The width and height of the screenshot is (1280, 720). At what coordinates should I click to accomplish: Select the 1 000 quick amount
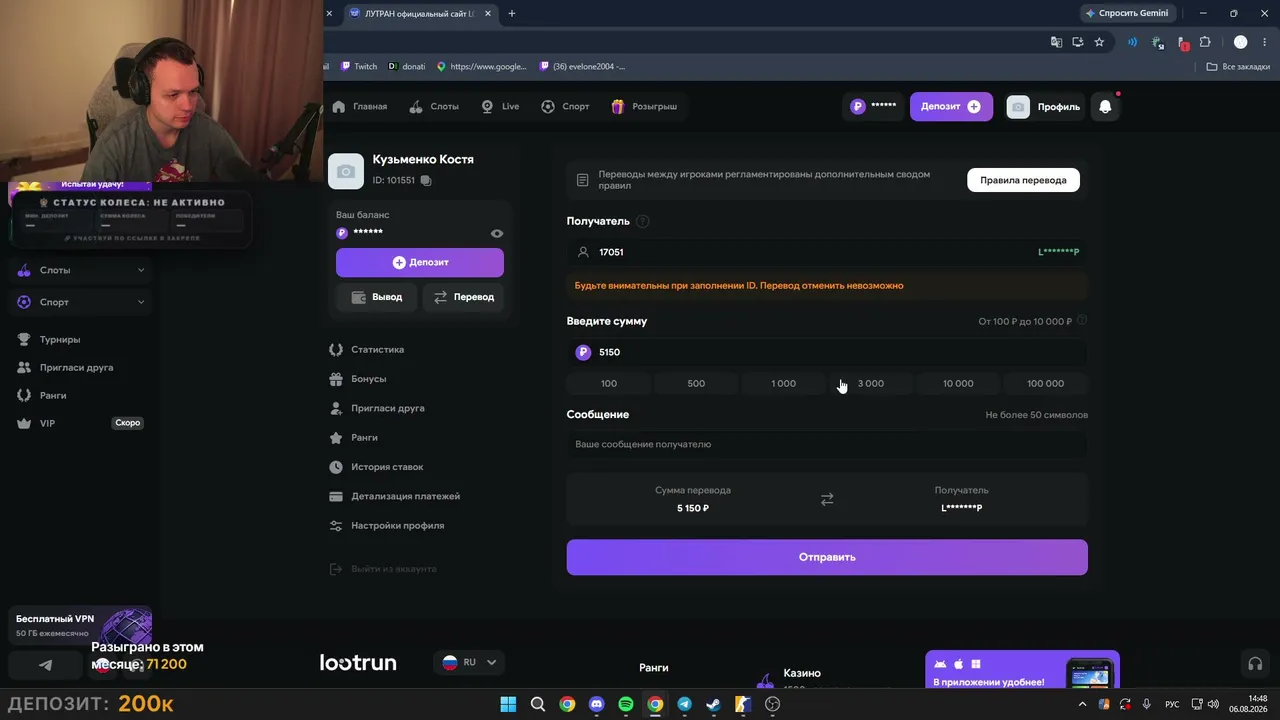pyautogui.click(x=784, y=384)
